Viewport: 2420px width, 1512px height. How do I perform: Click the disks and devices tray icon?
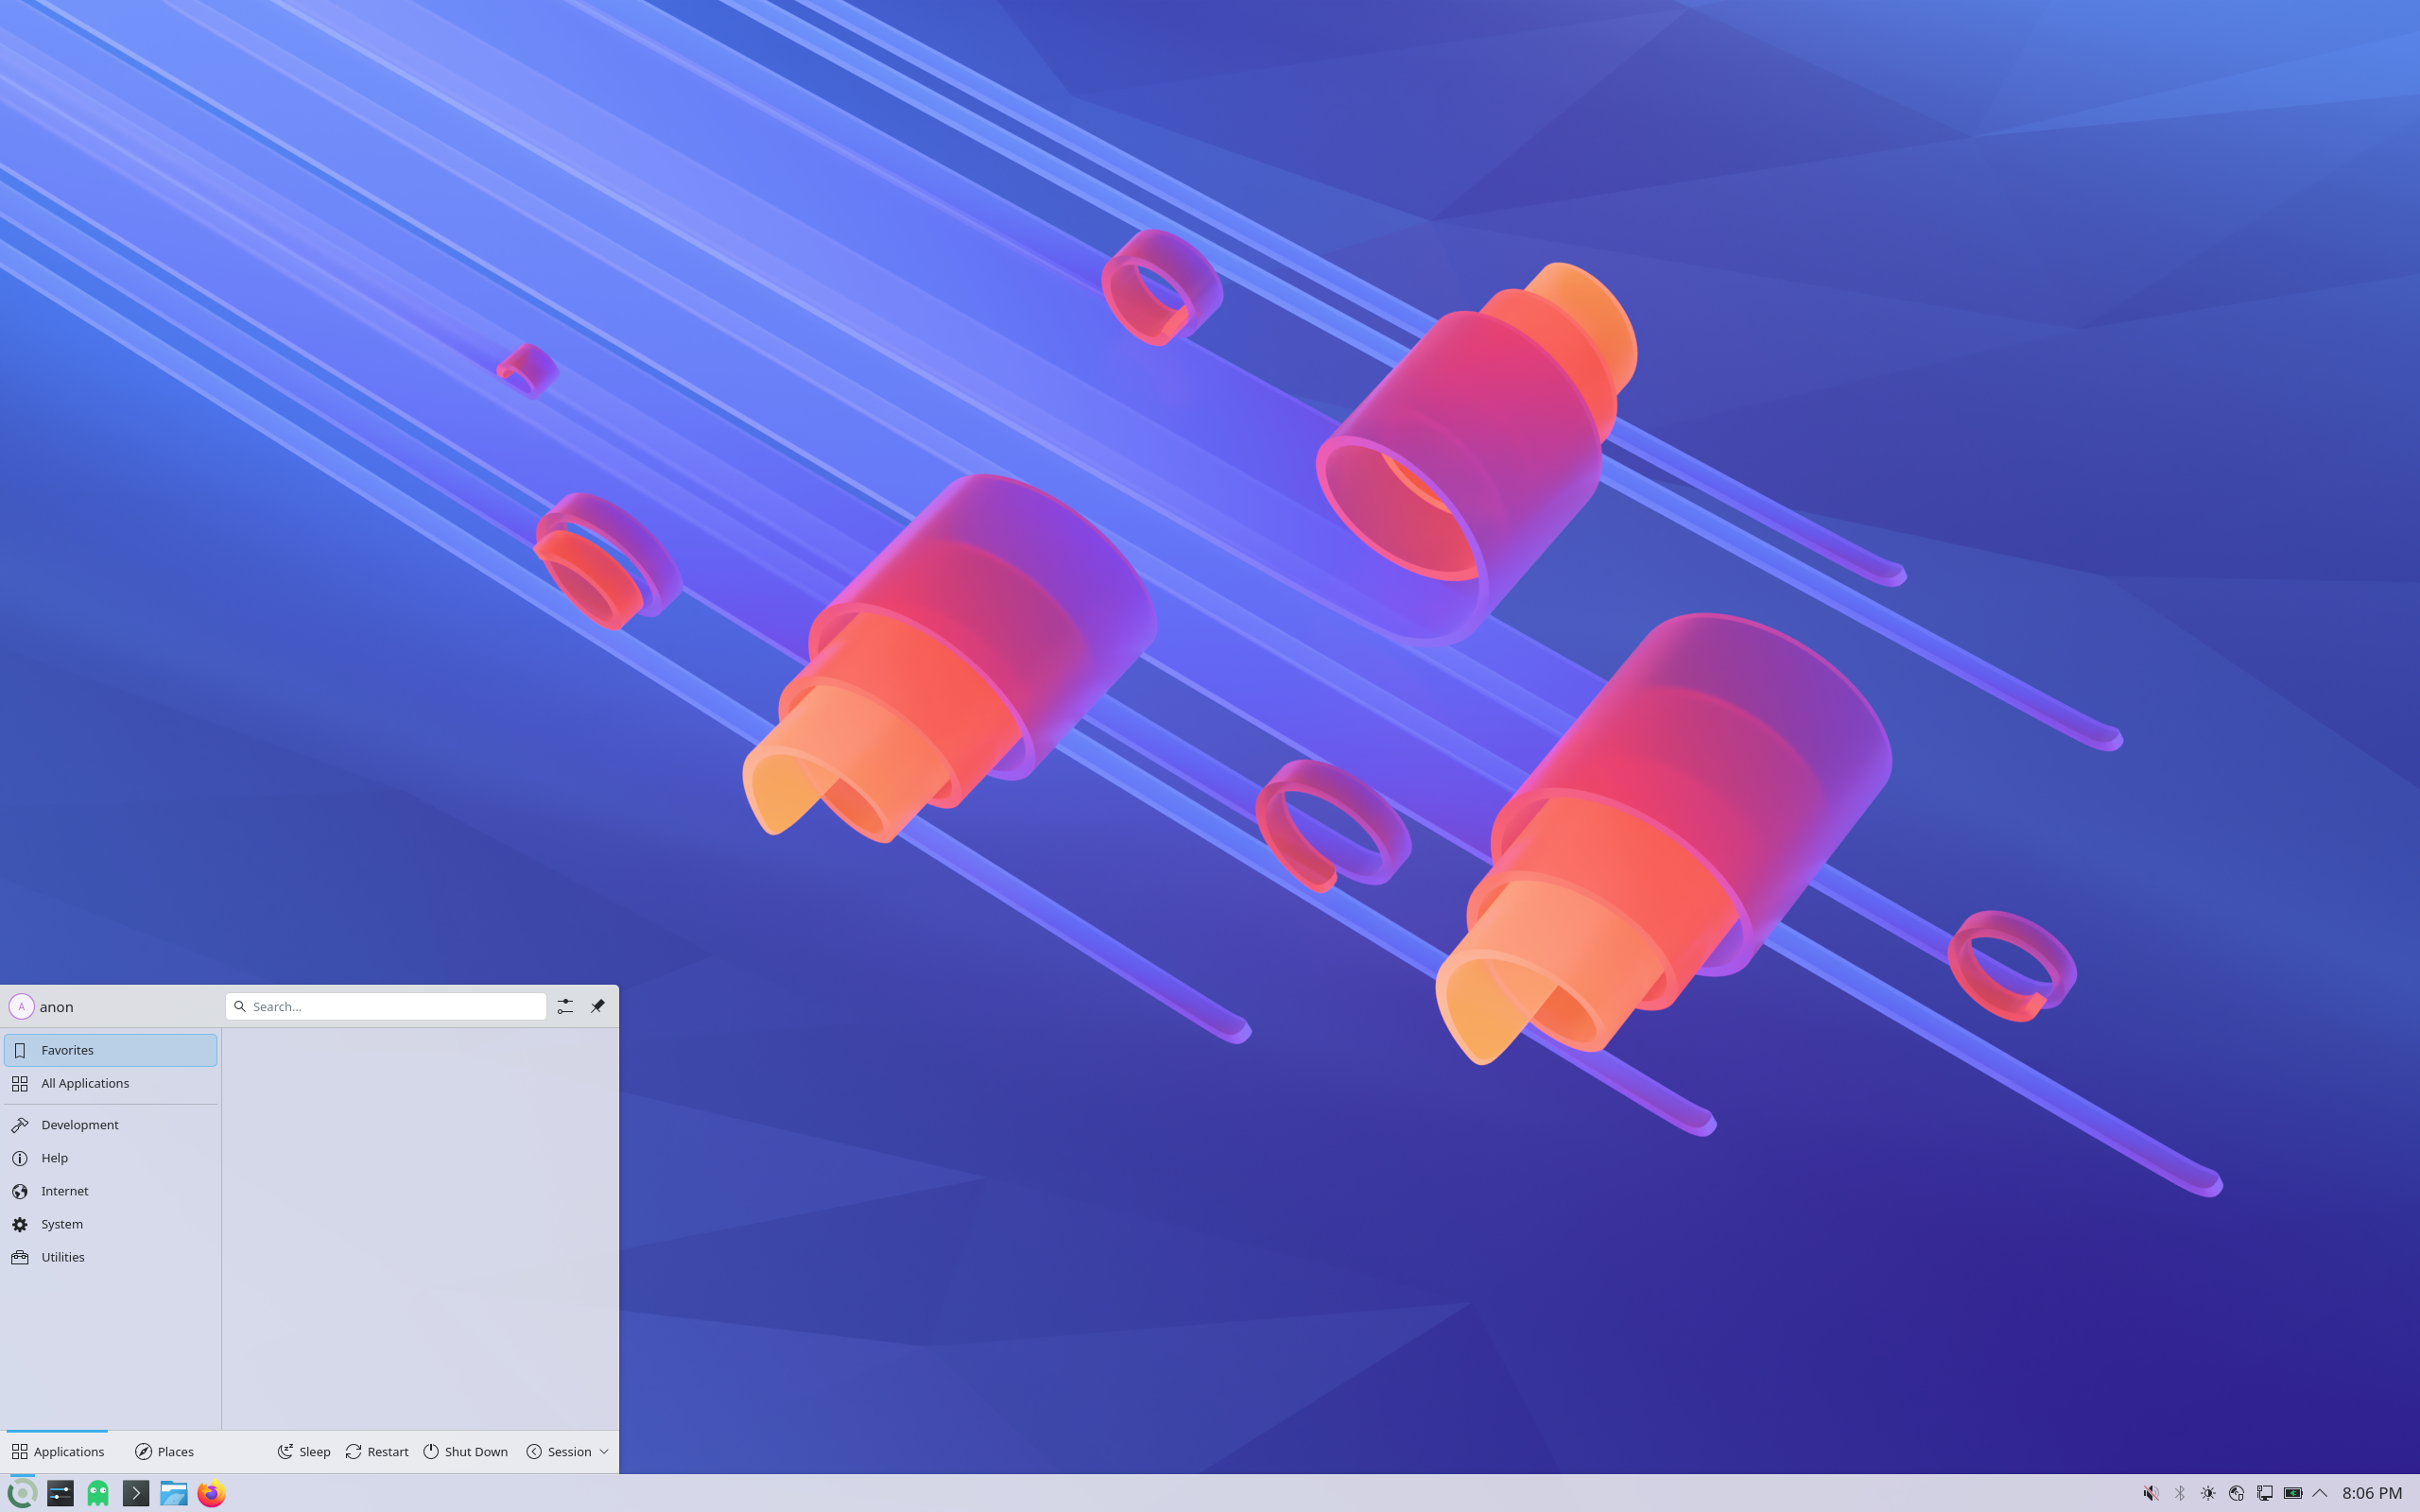2236,1493
